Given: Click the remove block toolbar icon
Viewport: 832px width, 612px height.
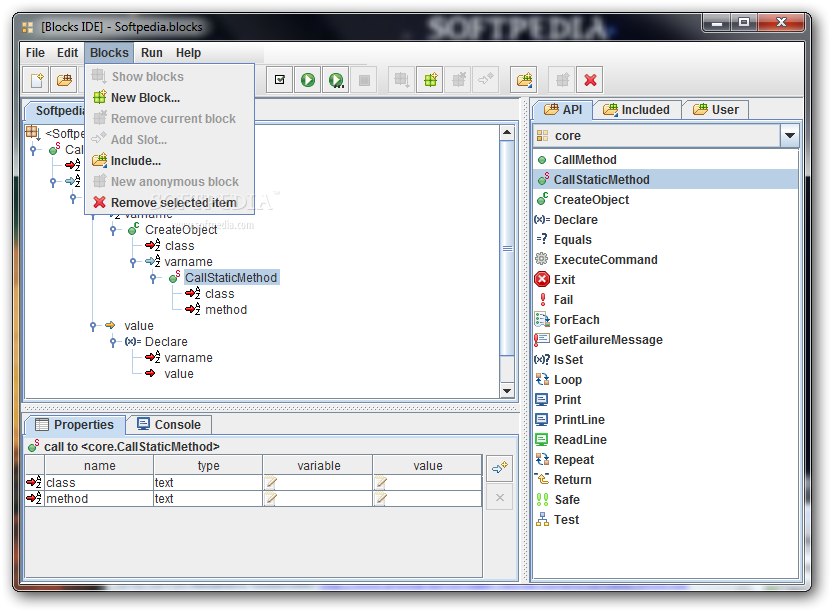Looking at the screenshot, I should coord(458,80).
